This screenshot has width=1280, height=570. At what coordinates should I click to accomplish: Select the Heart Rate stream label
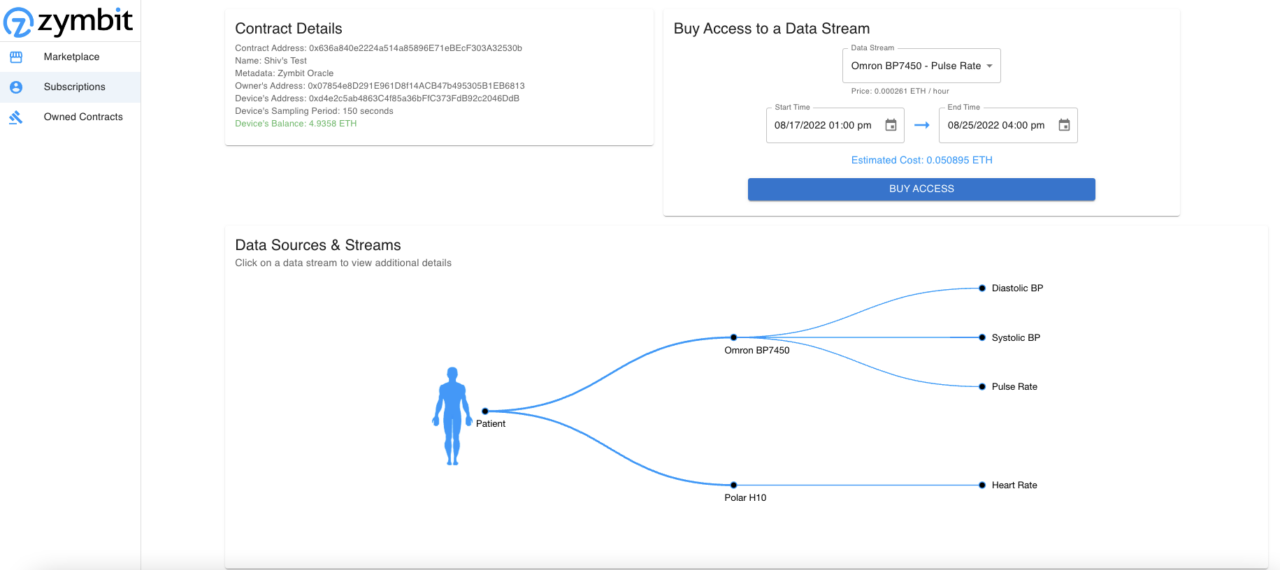coord(1014,485)
